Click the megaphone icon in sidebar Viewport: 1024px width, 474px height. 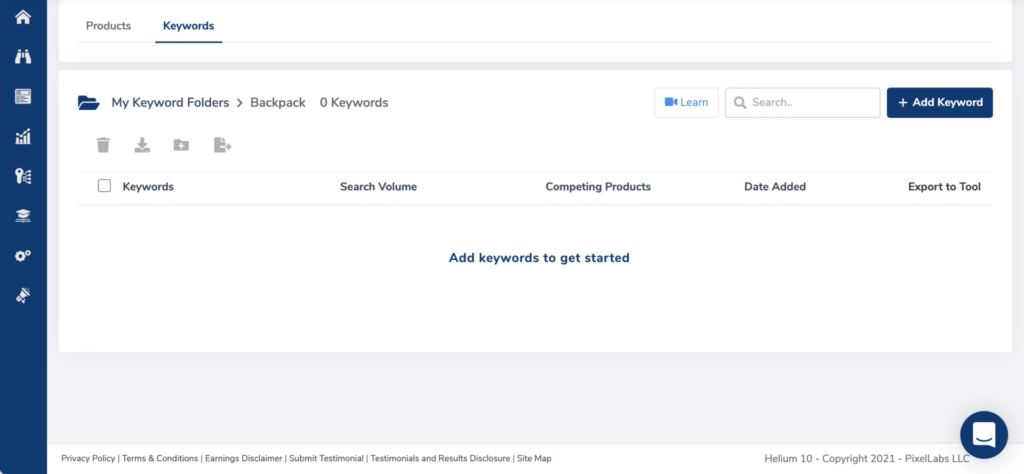point(23,295)
